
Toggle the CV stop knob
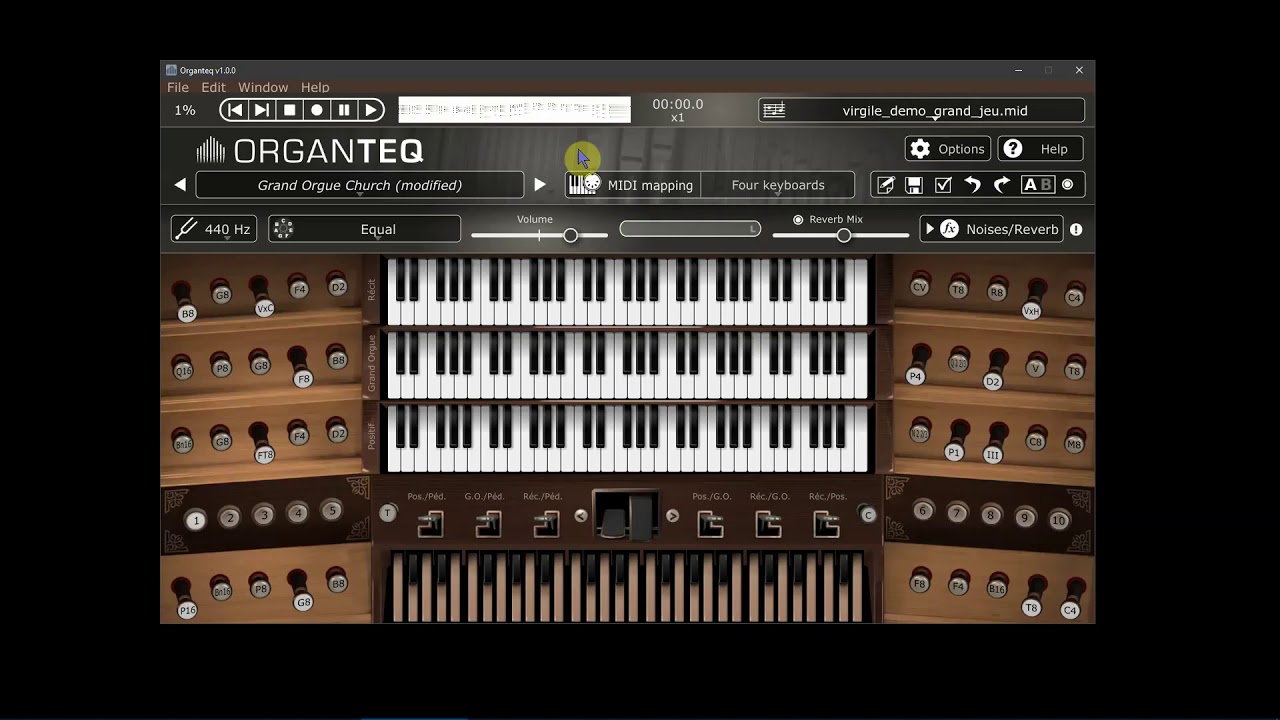(x=920, y=287)
